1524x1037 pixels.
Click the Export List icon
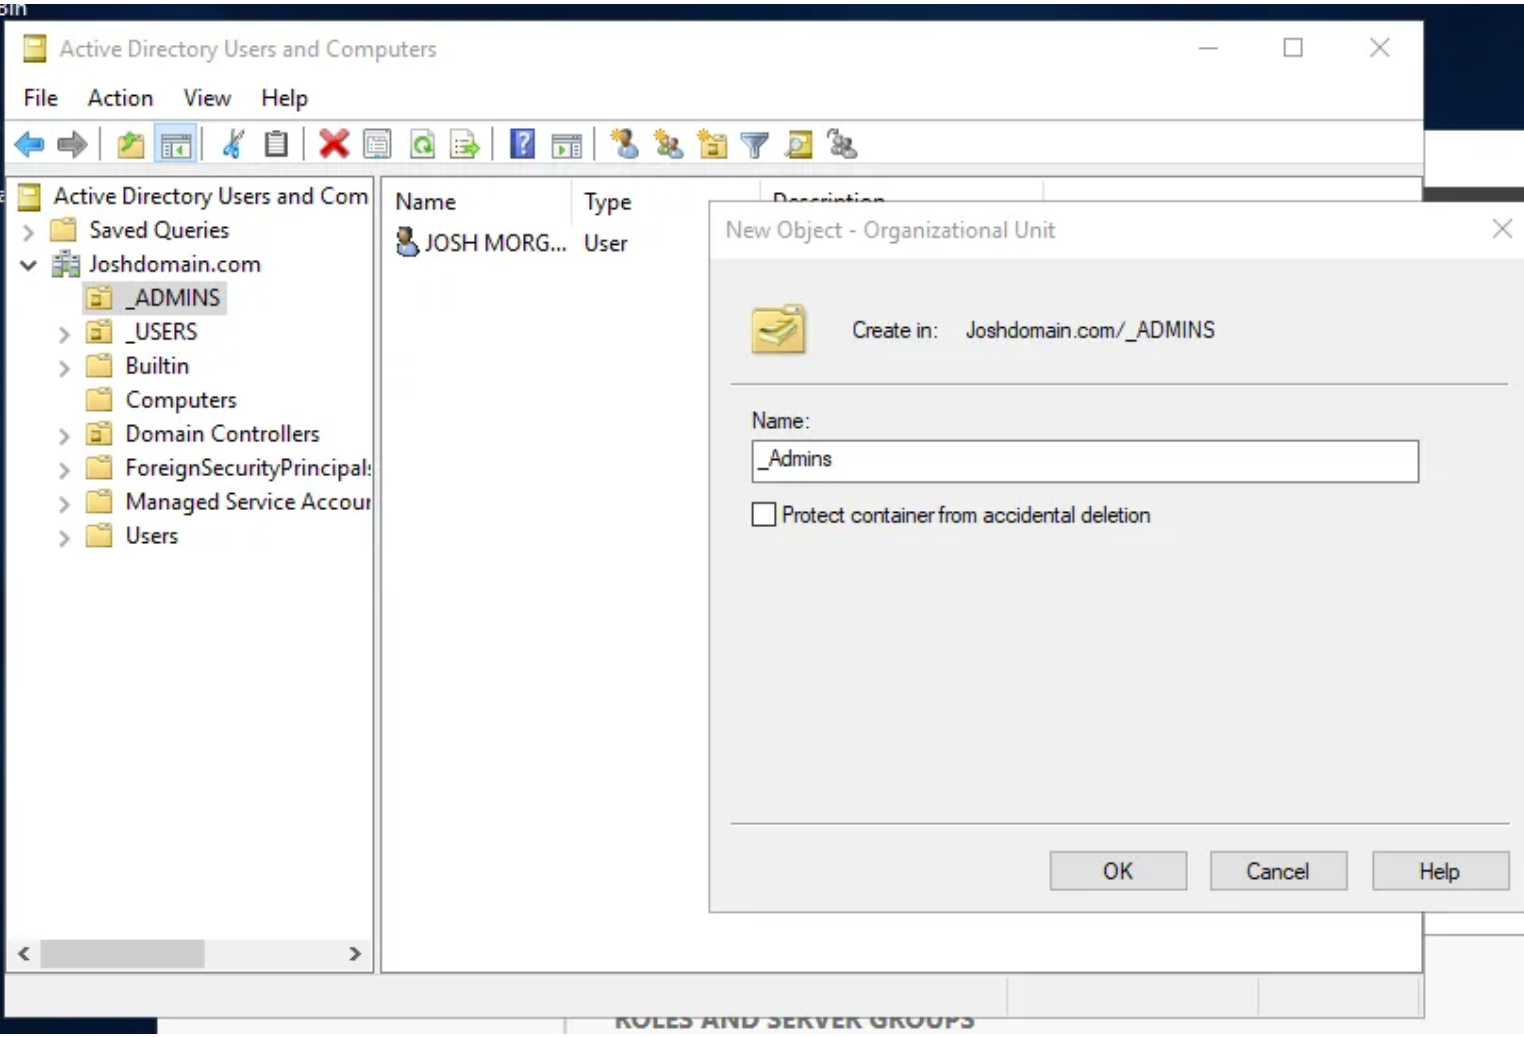coord(465,145)
